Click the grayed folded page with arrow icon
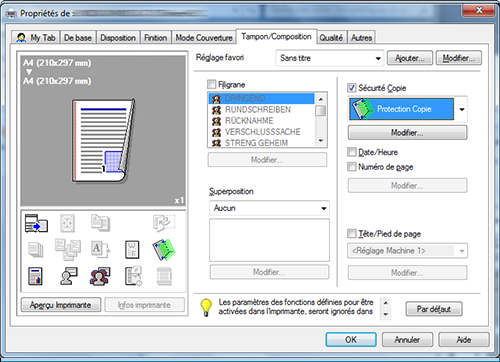 pos(164,223)
